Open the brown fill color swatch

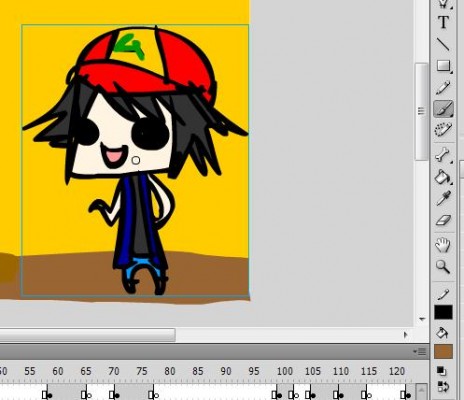[x=443, y=352]
